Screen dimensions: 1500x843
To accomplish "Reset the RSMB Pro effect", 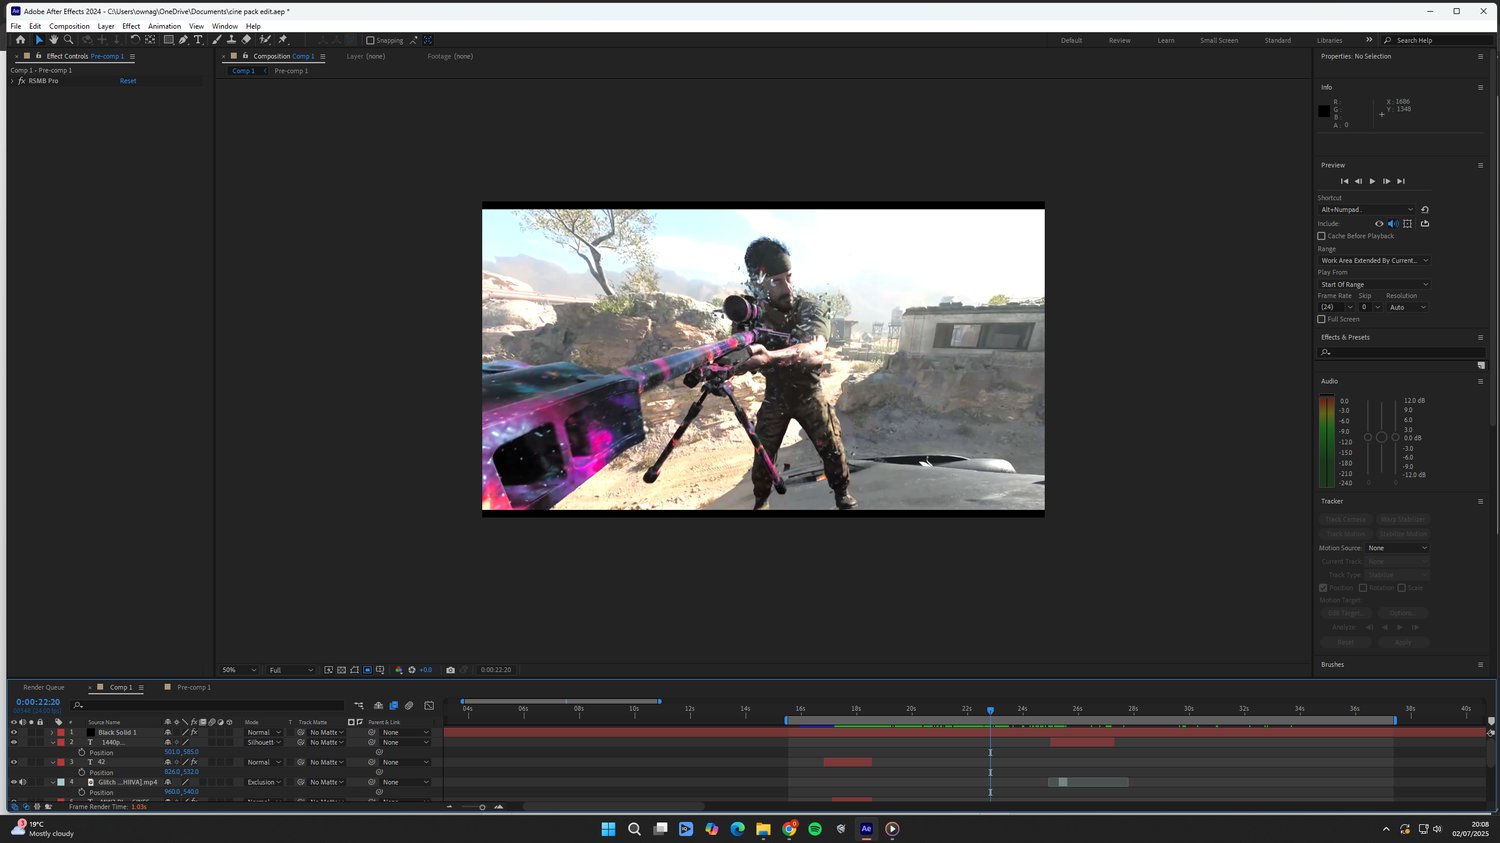I will pyautogui.click(x=128, y=81).
